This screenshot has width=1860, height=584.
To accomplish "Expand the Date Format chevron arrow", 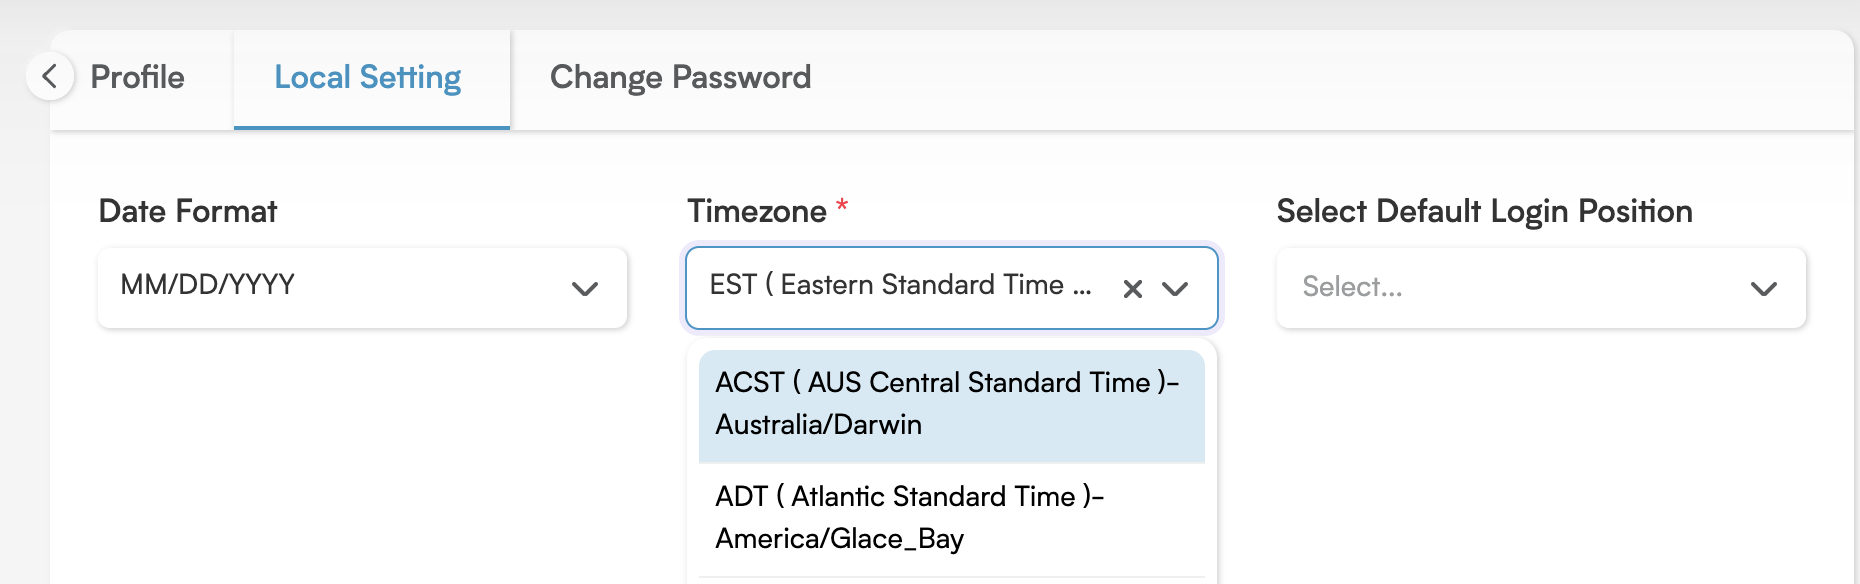I will click(x=585, y=289).
